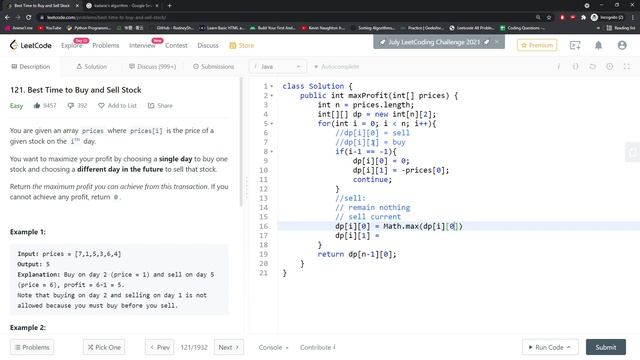This screenshot has width=640, height=360.
Task: Open the Store link with bag icon
Action: (242, 45)
